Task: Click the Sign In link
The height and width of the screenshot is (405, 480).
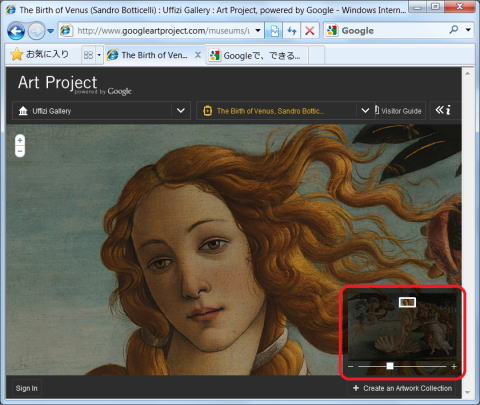Action: 26,388
